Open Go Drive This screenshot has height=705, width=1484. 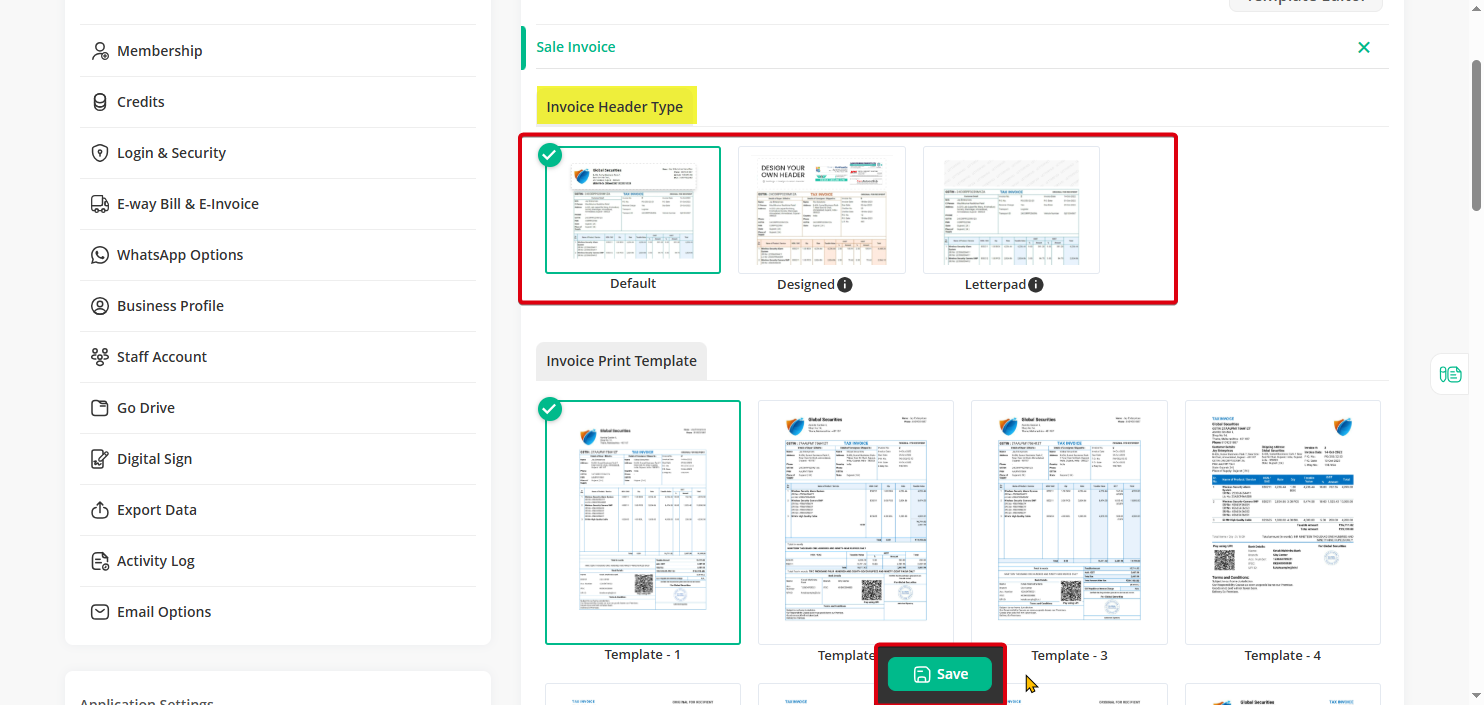(278, 408)
